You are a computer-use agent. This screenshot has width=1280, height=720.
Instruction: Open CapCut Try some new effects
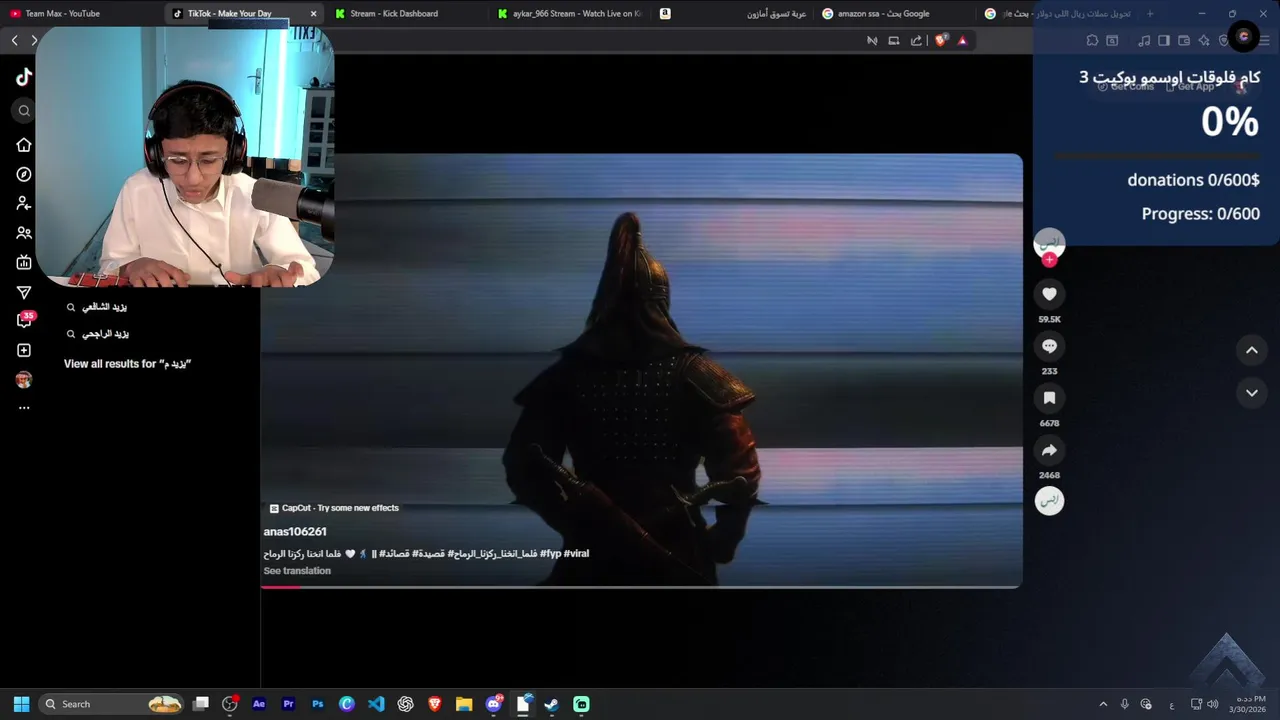[x=334, y=508]
